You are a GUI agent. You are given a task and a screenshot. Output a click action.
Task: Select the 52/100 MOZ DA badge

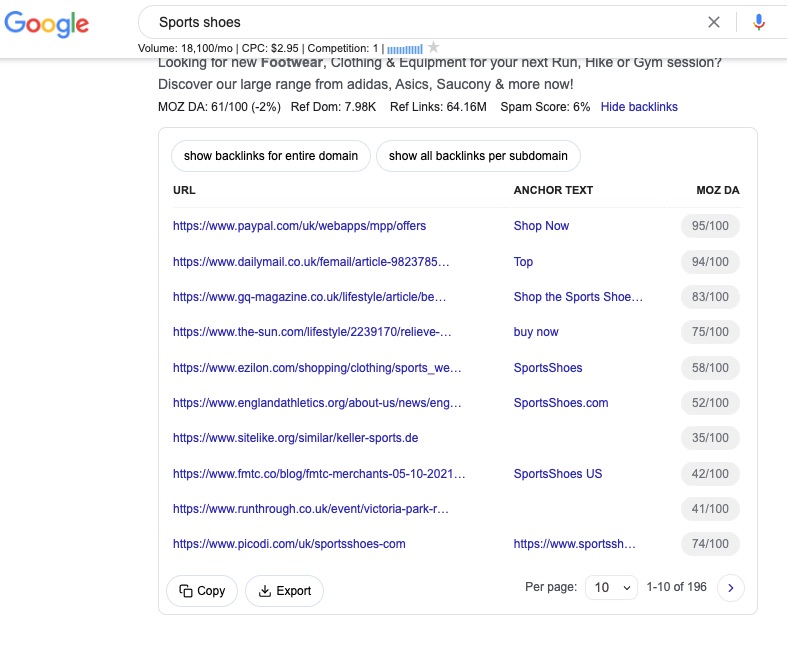(710, 403)
